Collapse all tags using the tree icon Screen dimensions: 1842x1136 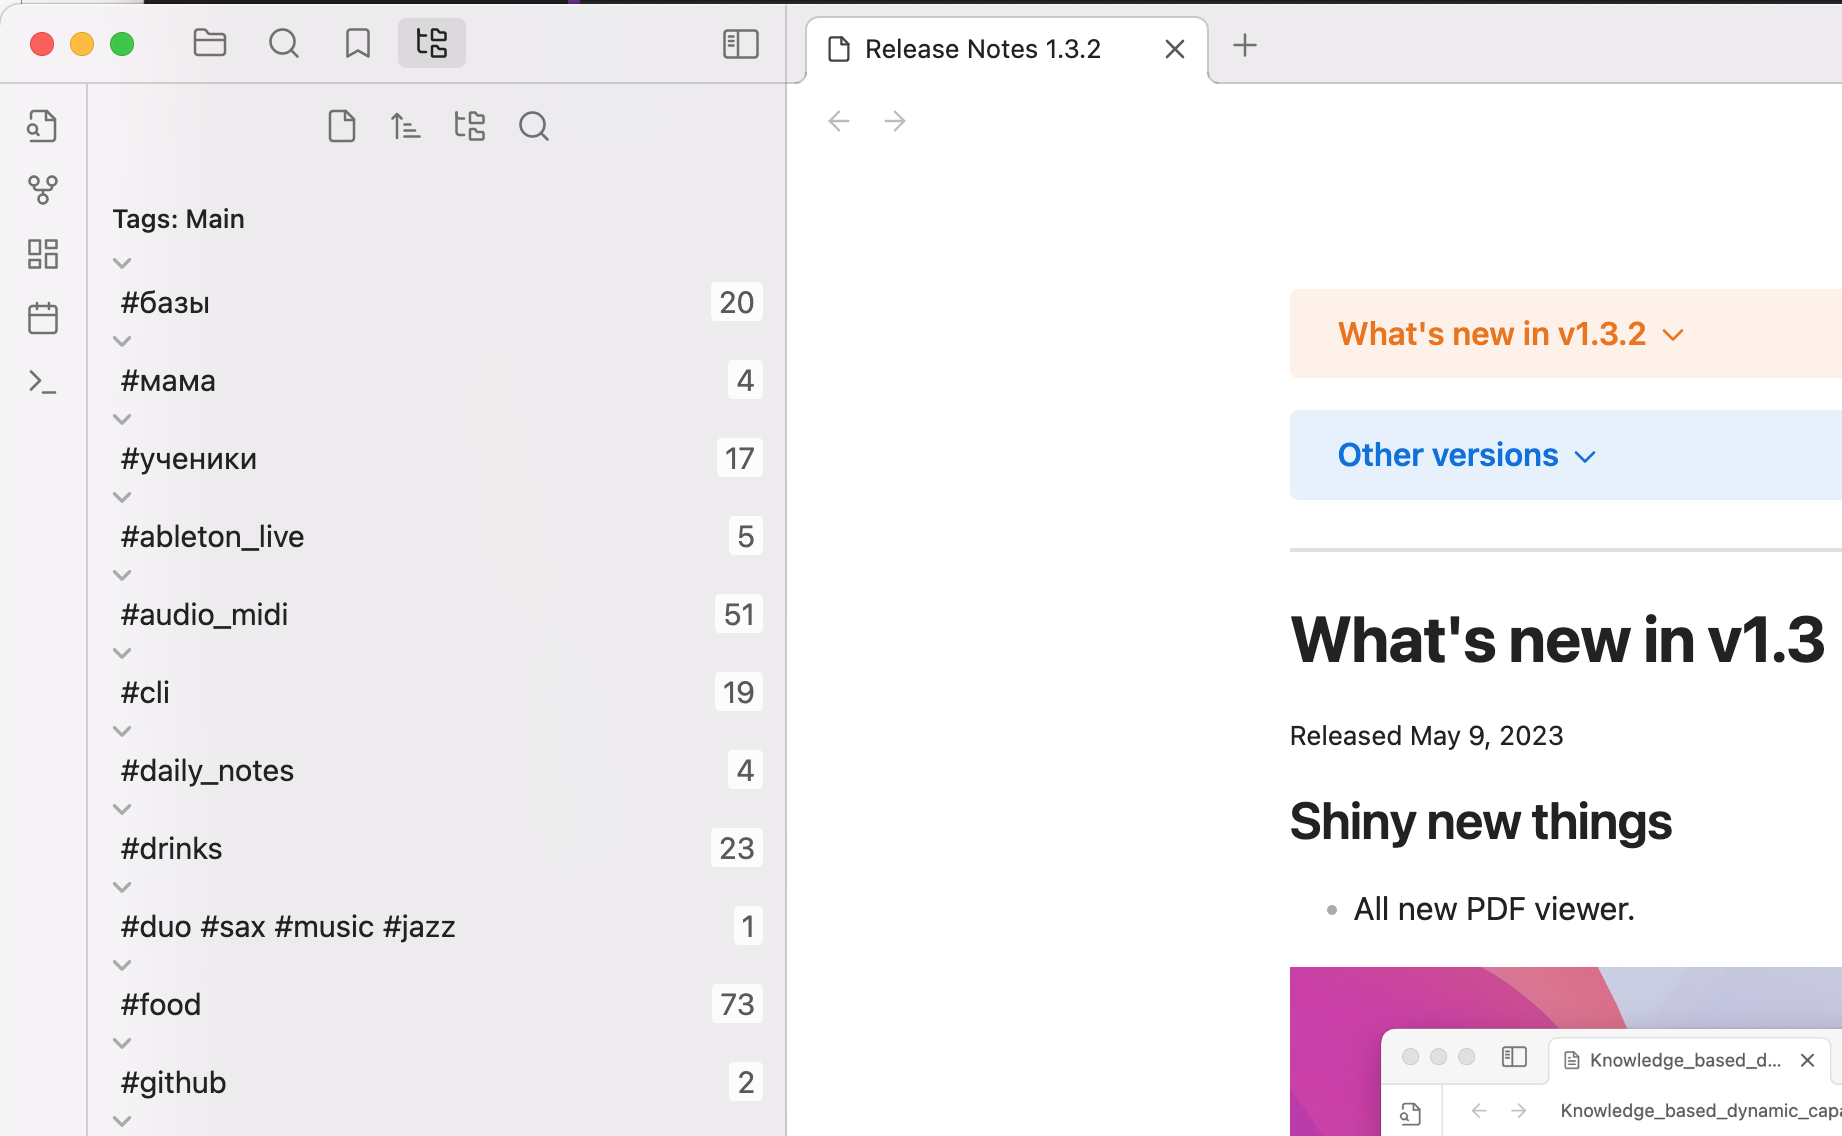[x=470, y=126]
